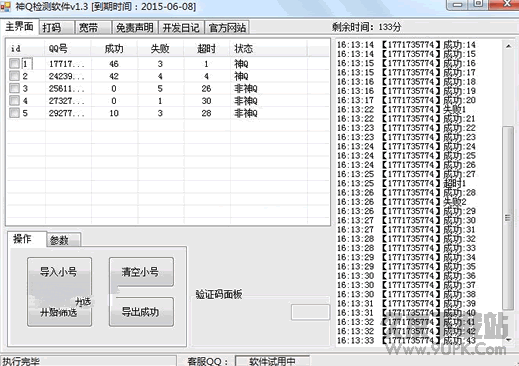519x366 pixels.
Task: Select the 操作 panel tab
Action: (x=27, y=239)
